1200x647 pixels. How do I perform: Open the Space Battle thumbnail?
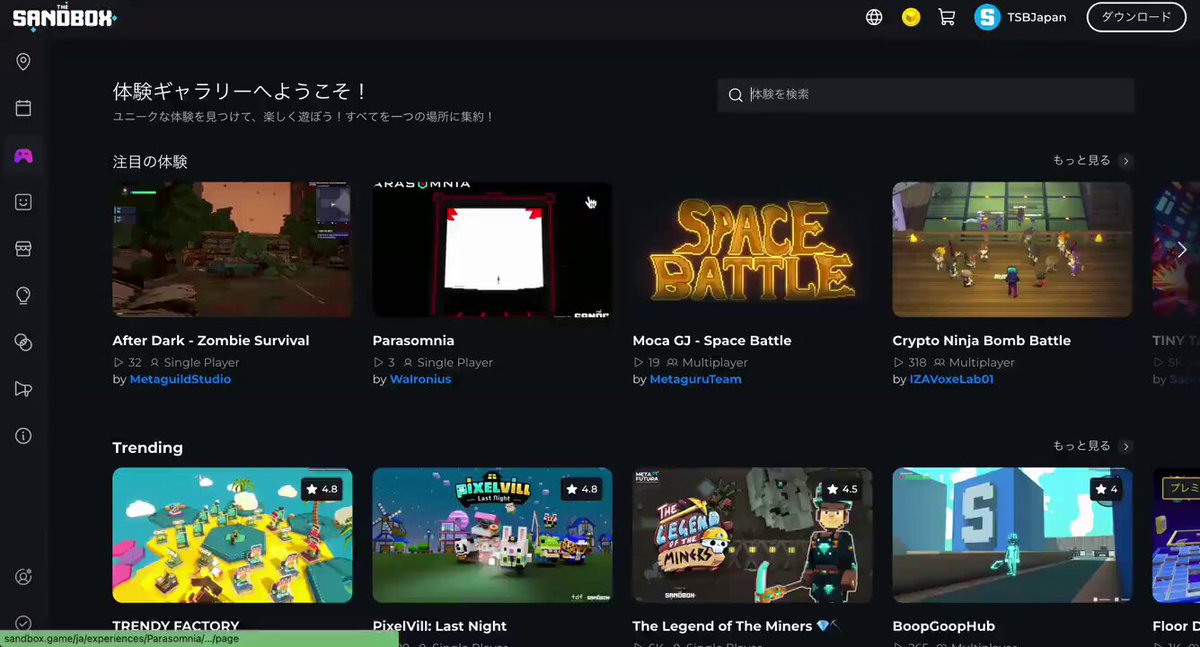tap(752, 249)
